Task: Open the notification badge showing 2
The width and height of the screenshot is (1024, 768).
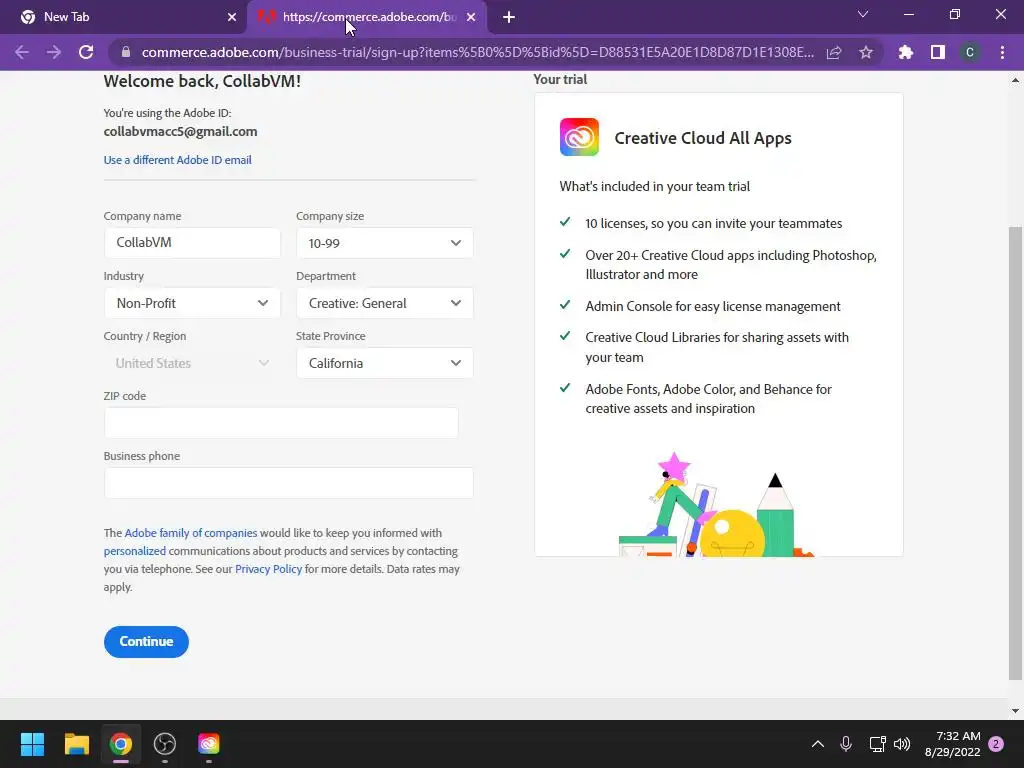Action: point(996,744)
